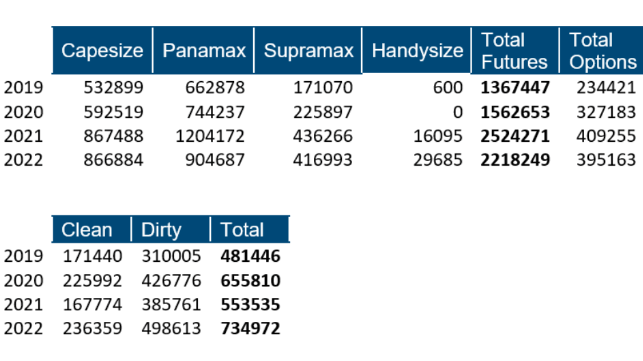Click the 2020 Total Options value 327183

coord(606,112)
